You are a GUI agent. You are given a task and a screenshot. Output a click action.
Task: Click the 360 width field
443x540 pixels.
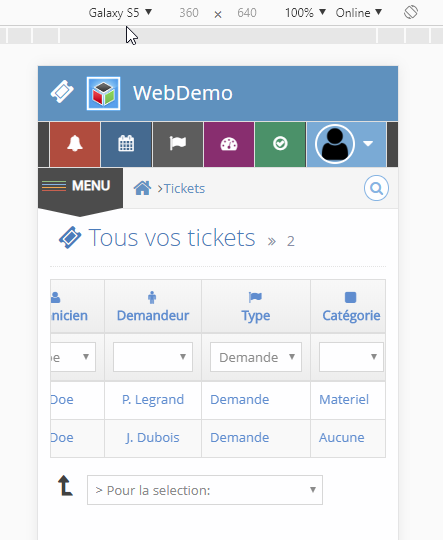point(189,13)
